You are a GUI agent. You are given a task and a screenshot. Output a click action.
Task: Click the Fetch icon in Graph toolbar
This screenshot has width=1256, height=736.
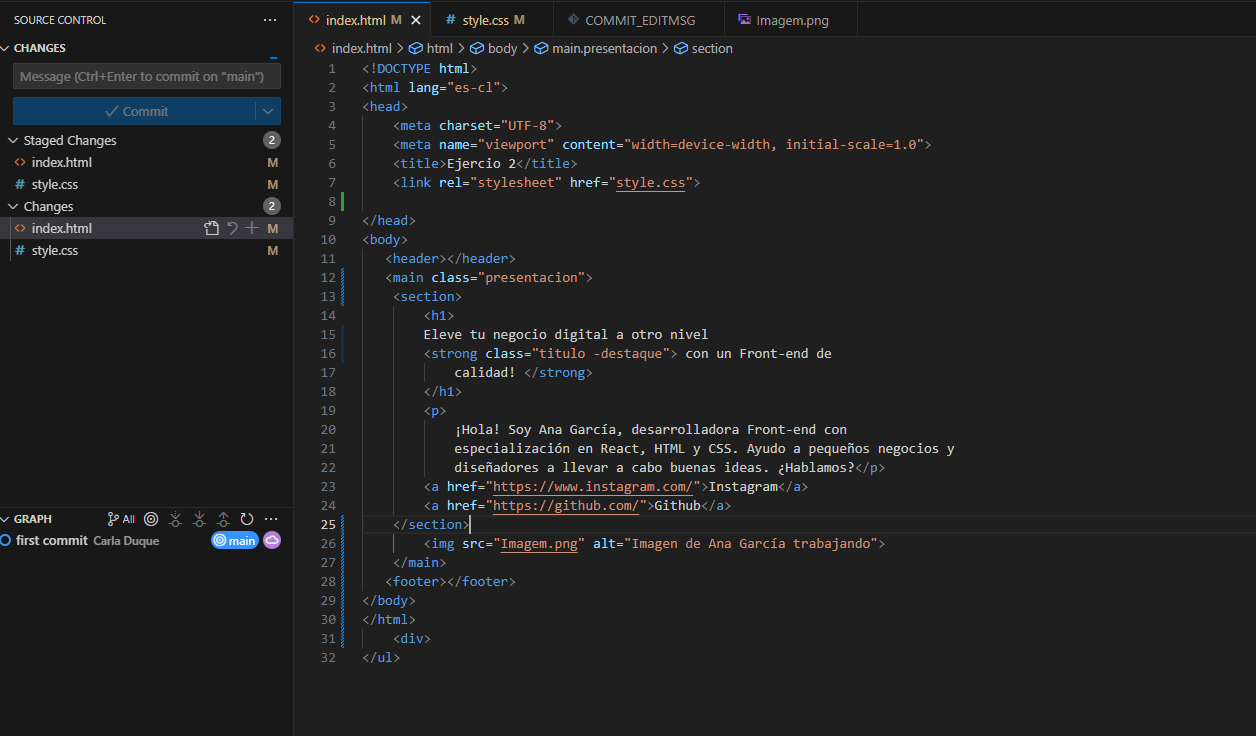[175, 519]
